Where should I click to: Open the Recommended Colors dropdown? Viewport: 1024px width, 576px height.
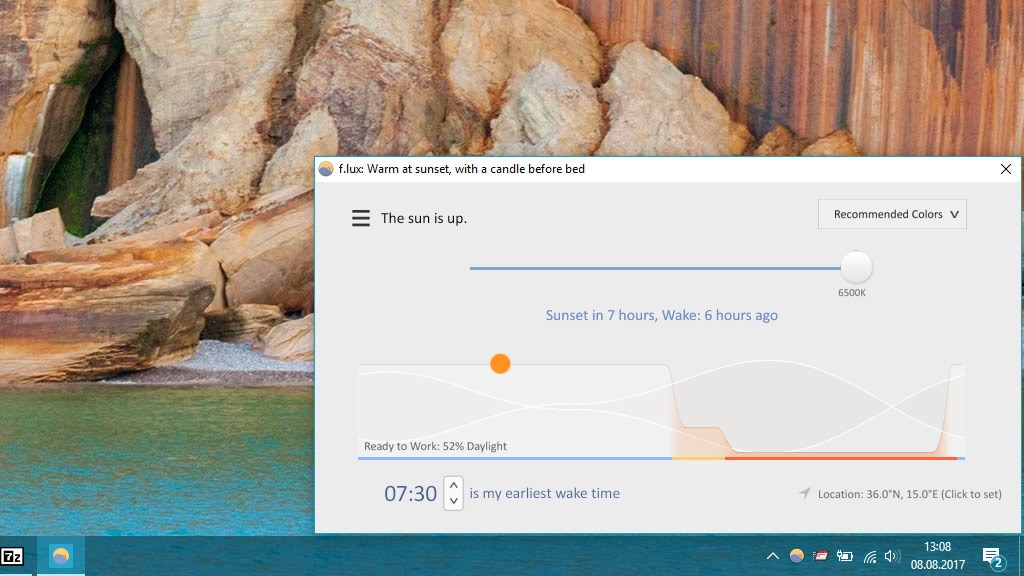click(x=892, y=214)
